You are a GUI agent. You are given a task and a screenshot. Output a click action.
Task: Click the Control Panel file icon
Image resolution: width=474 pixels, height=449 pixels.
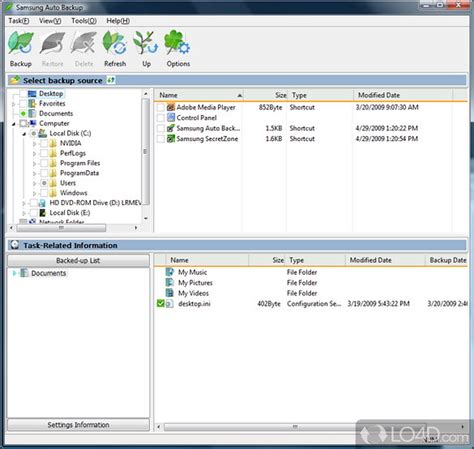point(171,117)
